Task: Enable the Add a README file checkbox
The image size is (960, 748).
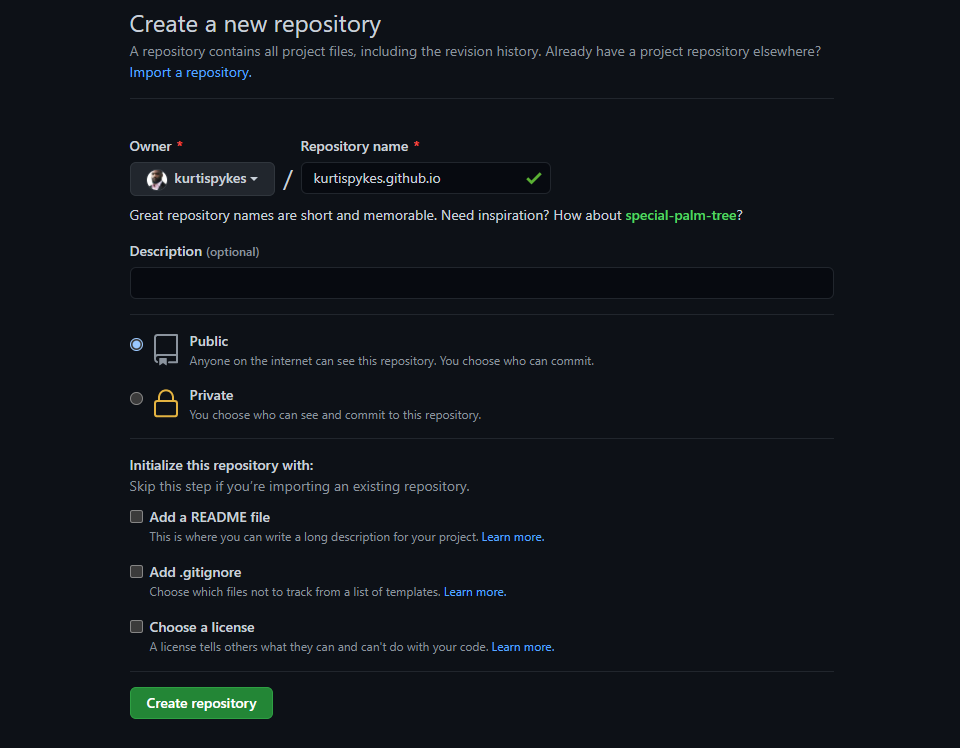Action: tap(136, 516)
